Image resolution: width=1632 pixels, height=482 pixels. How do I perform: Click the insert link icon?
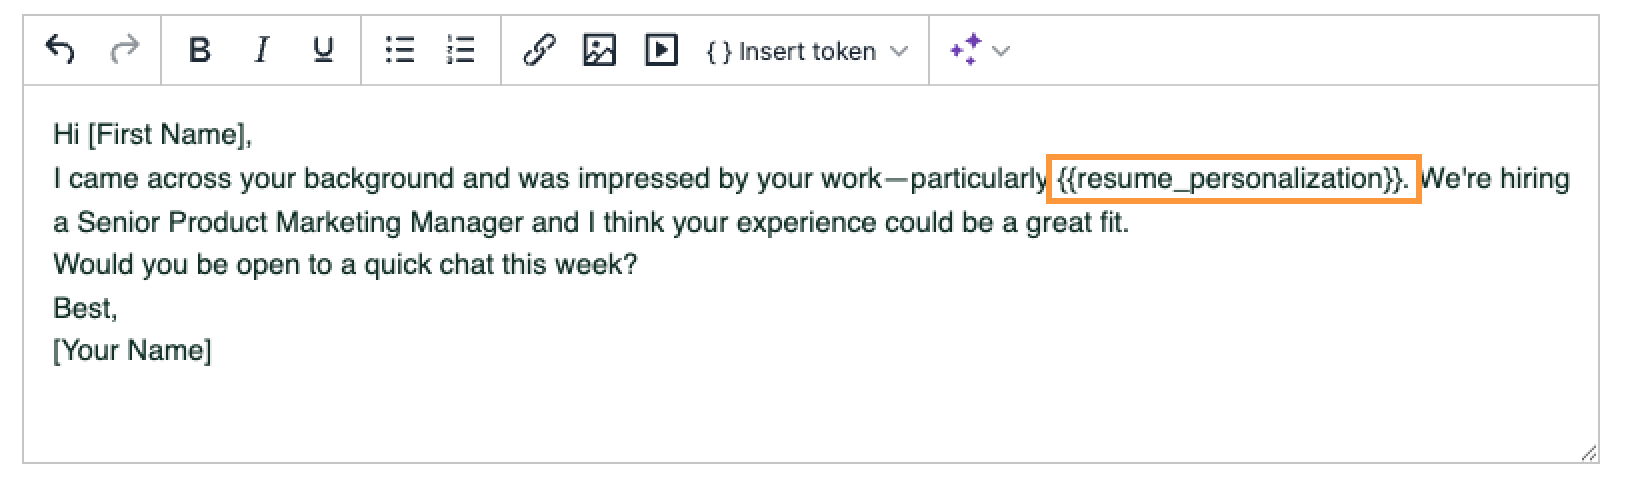coord(539,50)
